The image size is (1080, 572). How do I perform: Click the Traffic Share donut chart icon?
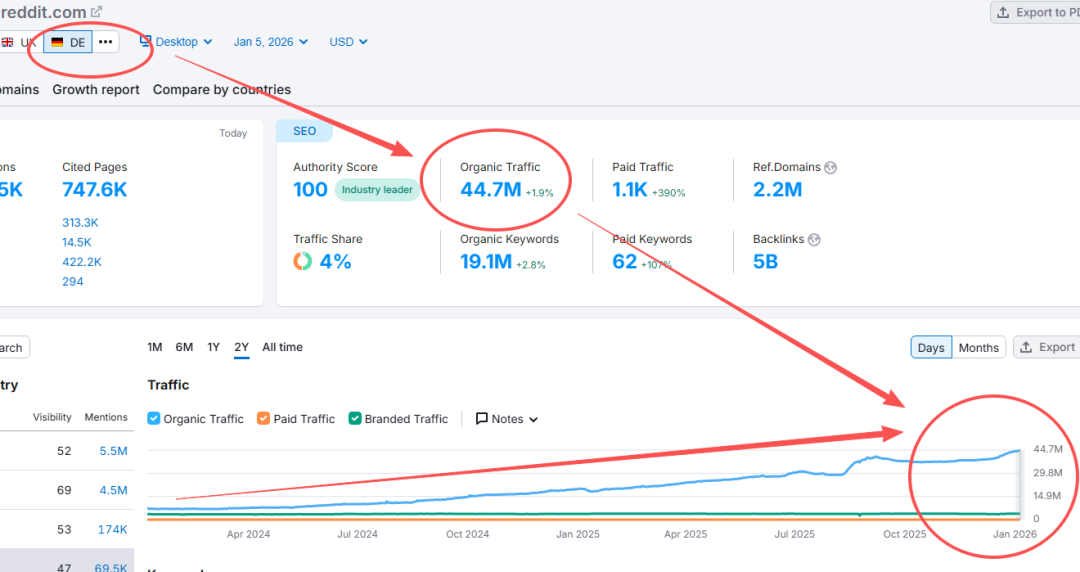point(302,261)
